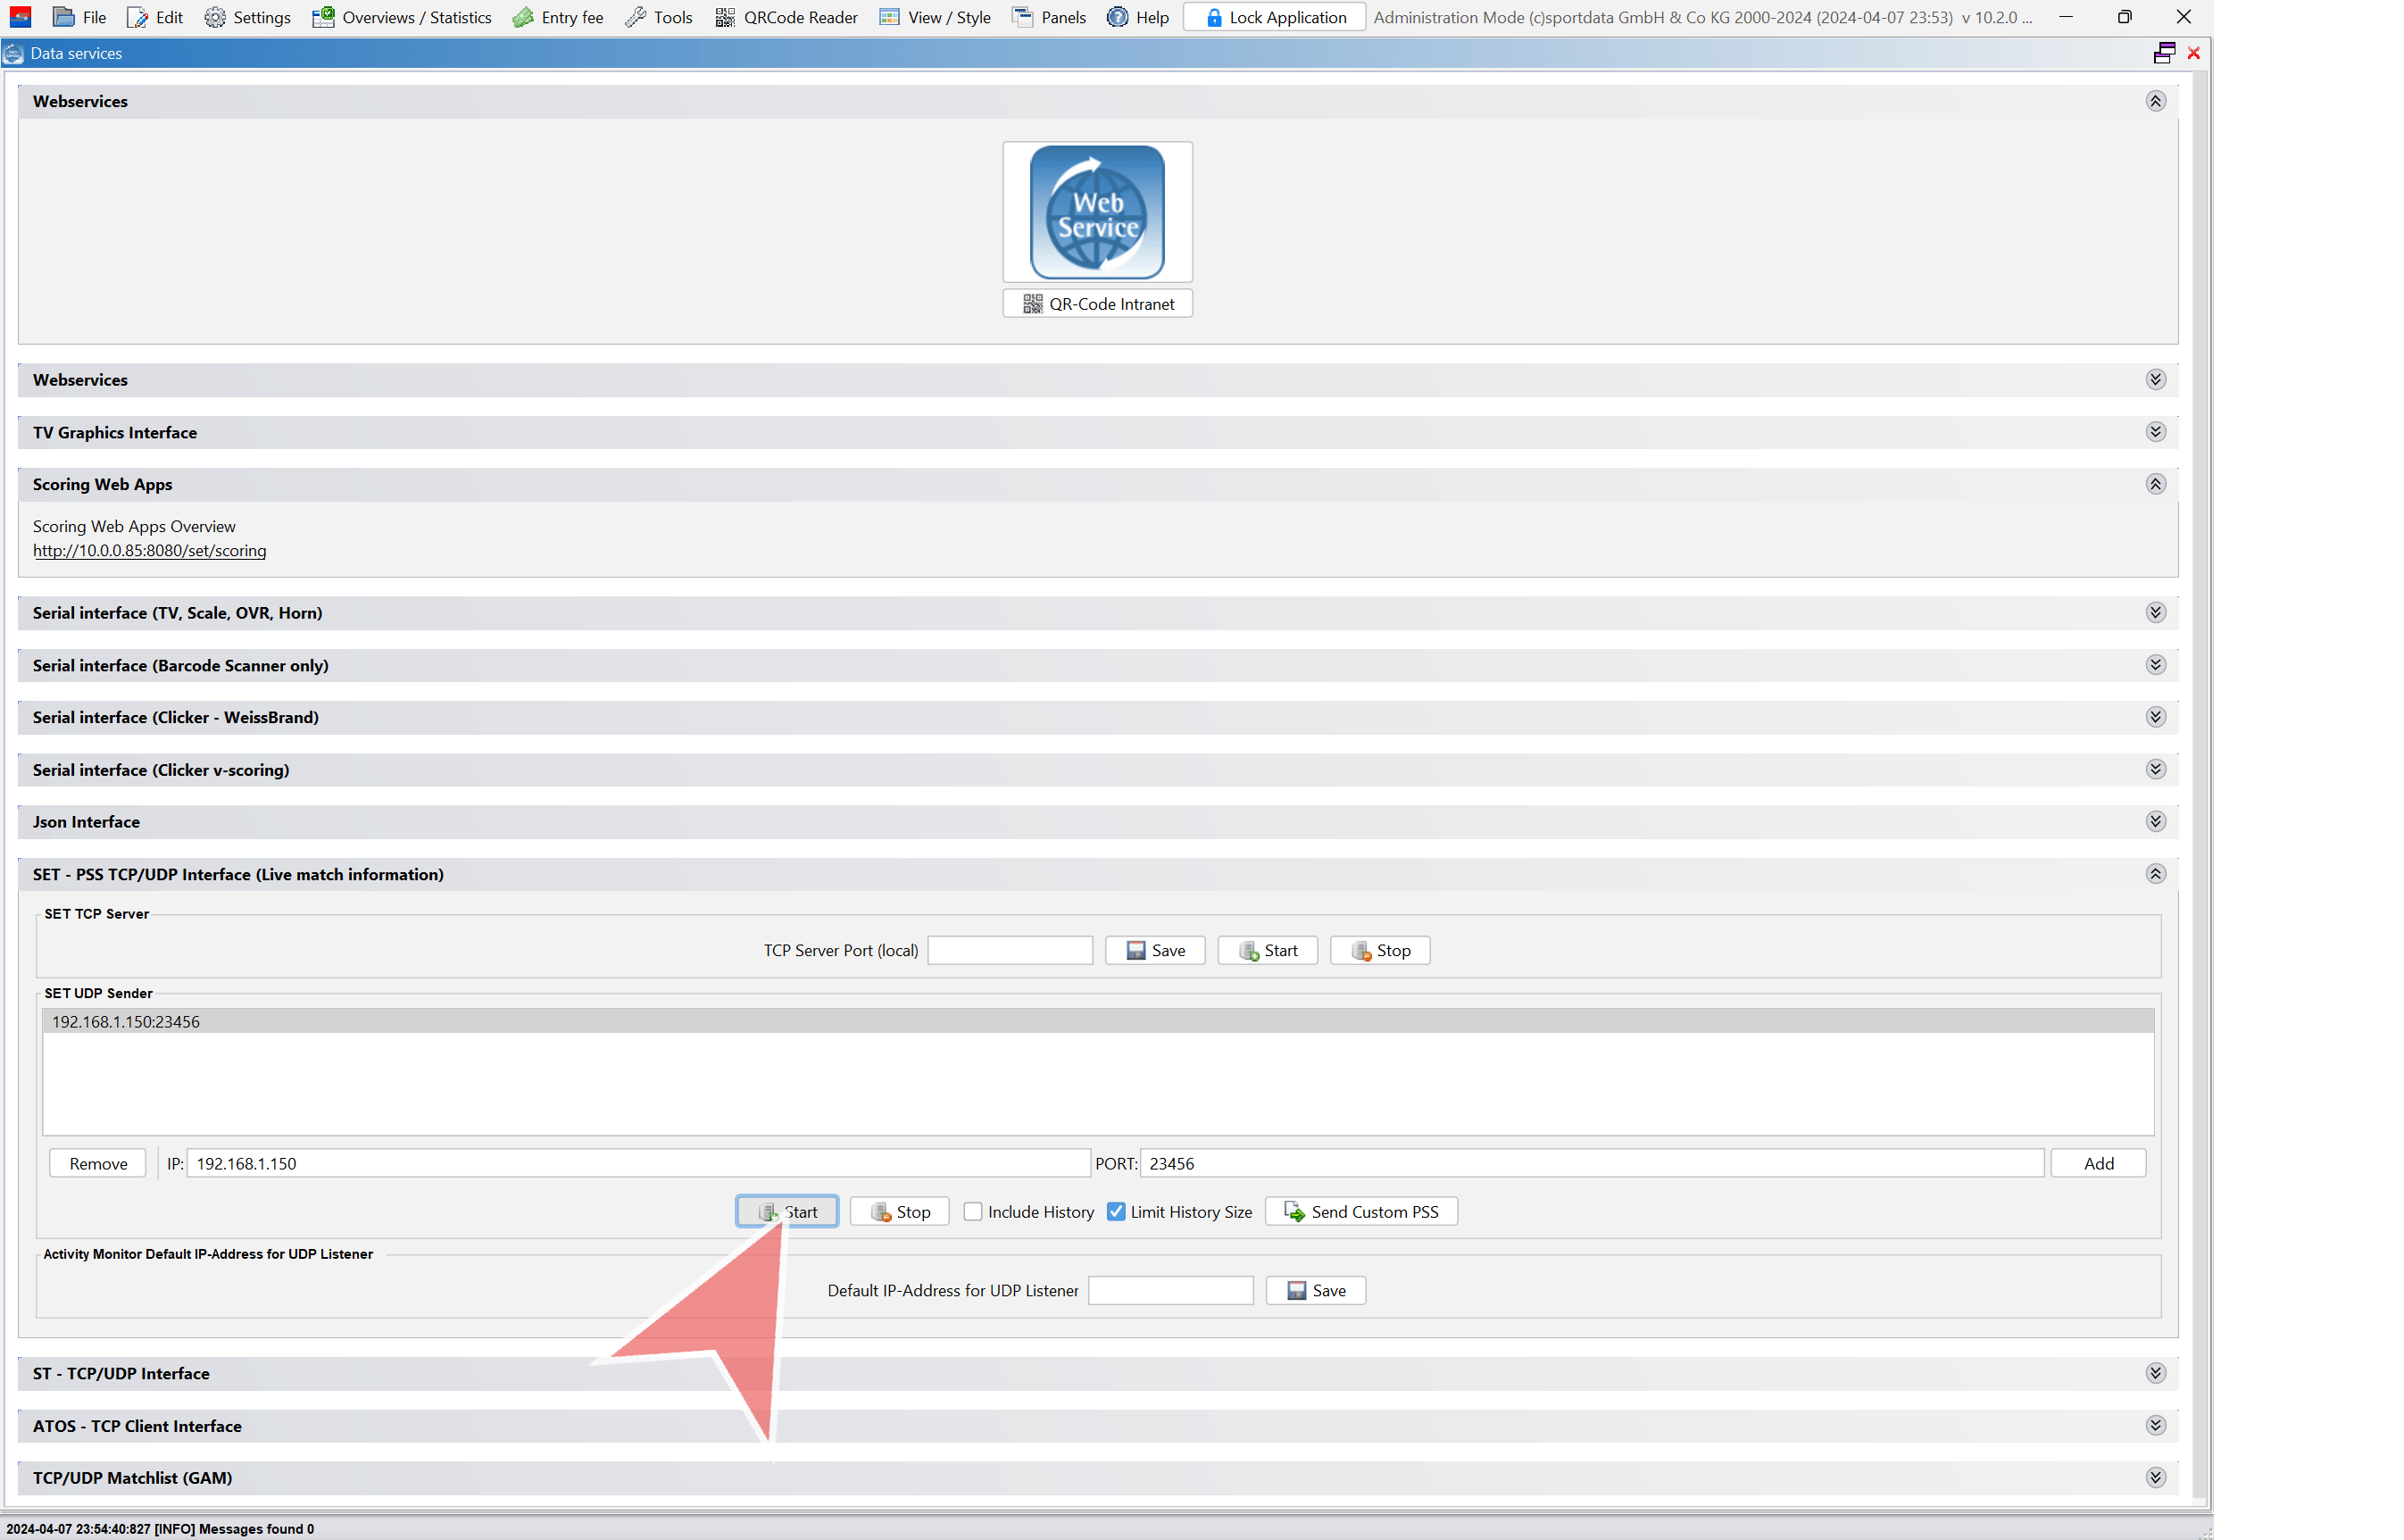Collapse the Scoring Web Apps section
The image size is (2404, 1540).
tap(2155, 484)
